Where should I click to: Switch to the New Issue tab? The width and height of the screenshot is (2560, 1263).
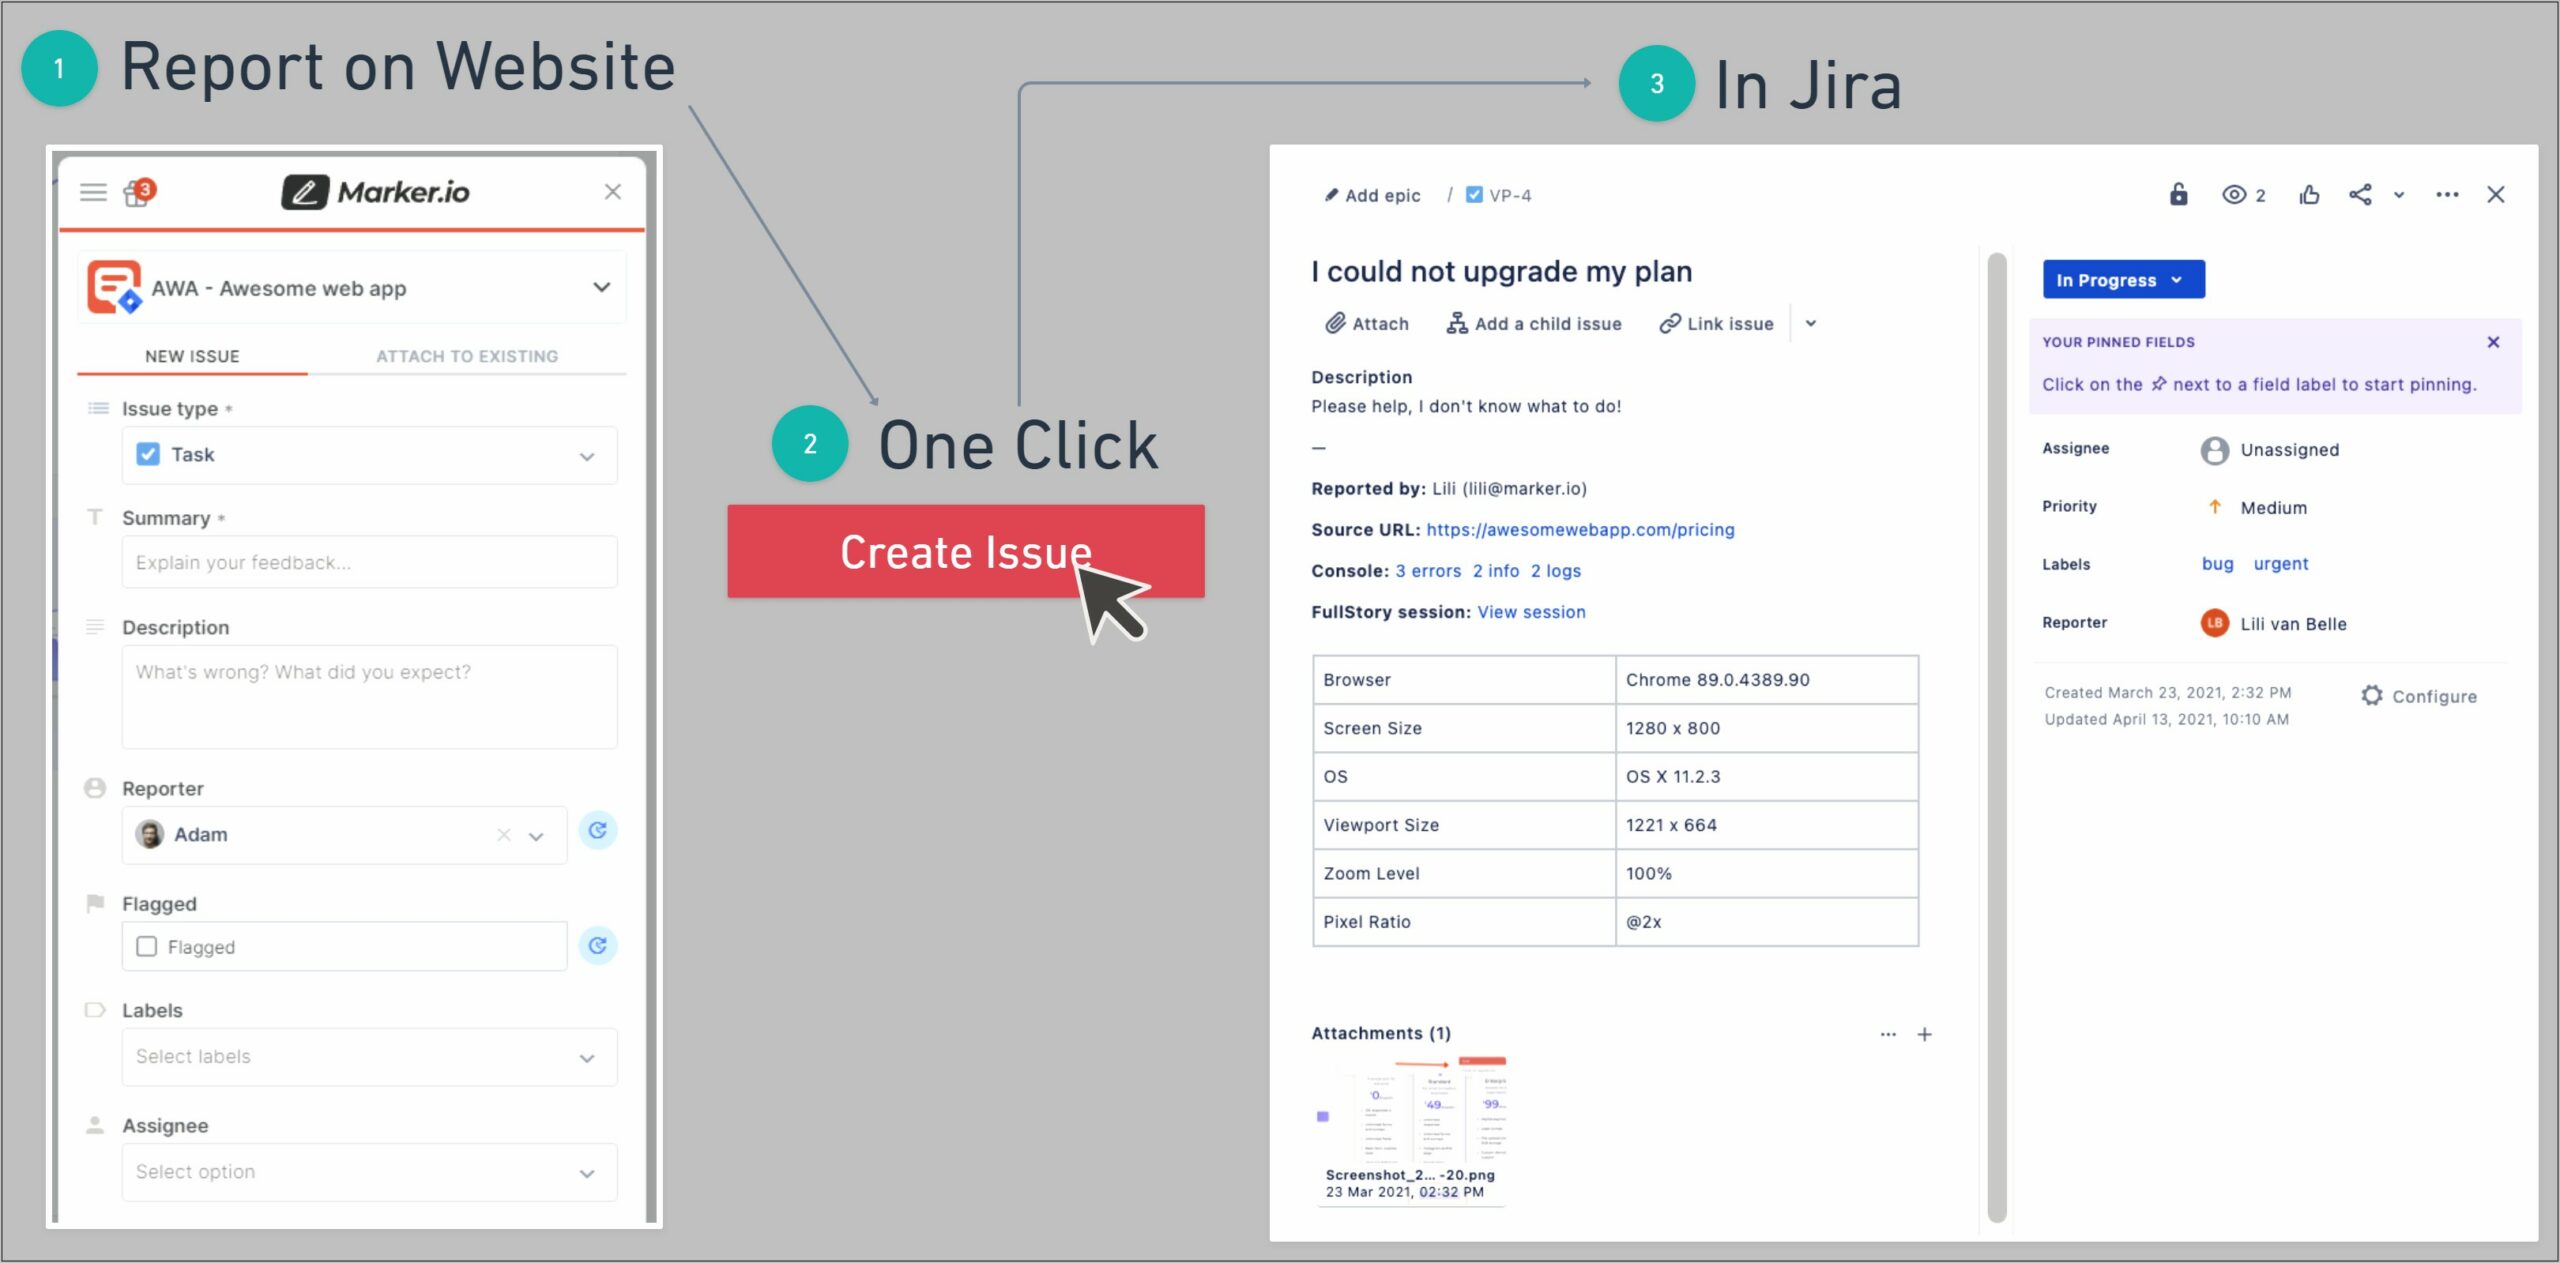(192, 356)
